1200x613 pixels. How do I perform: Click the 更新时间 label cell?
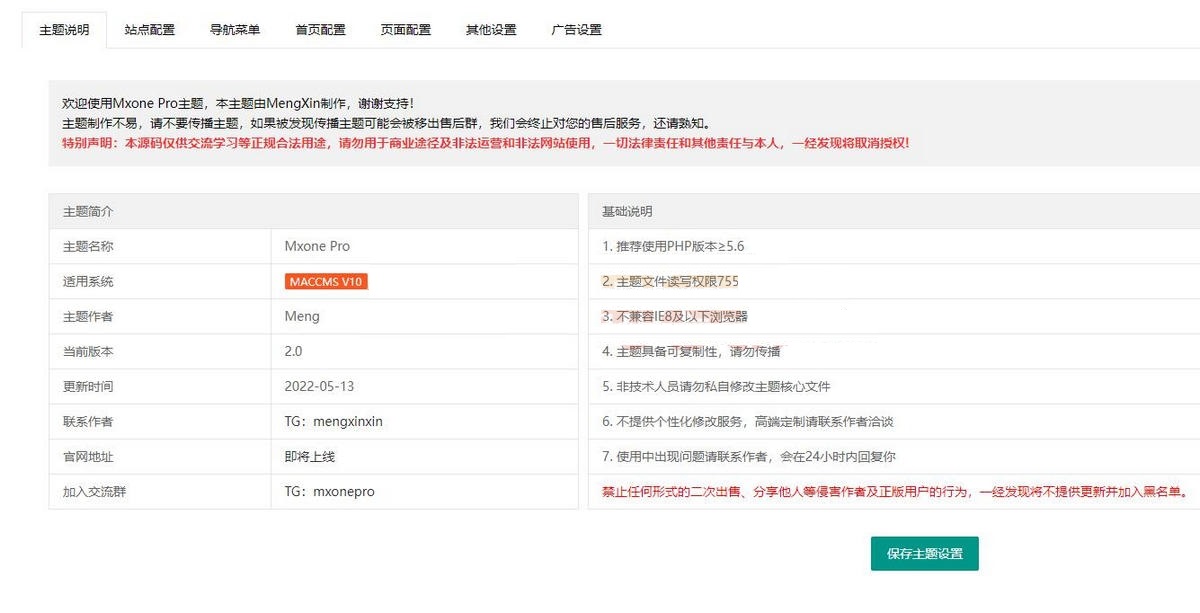(160, 386)
